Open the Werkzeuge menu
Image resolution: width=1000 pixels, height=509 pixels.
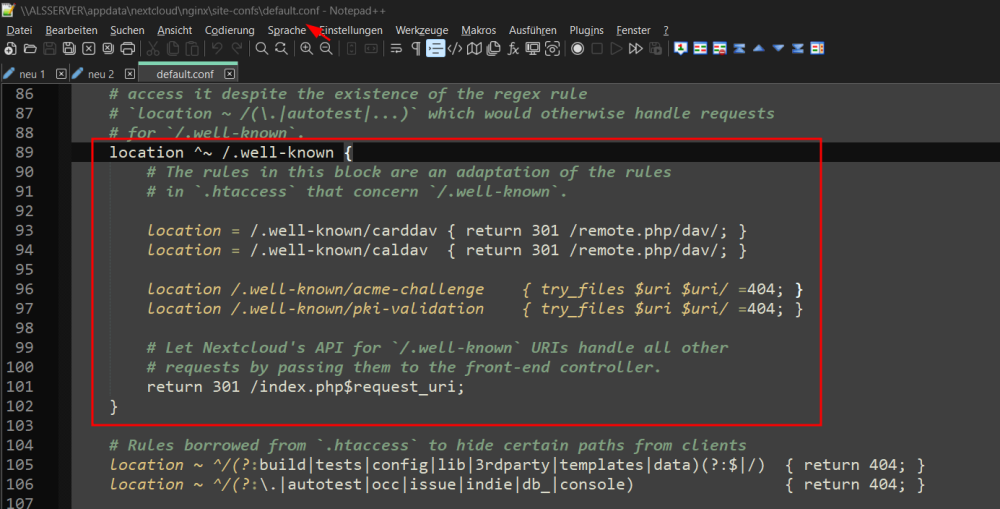(422, 30)
